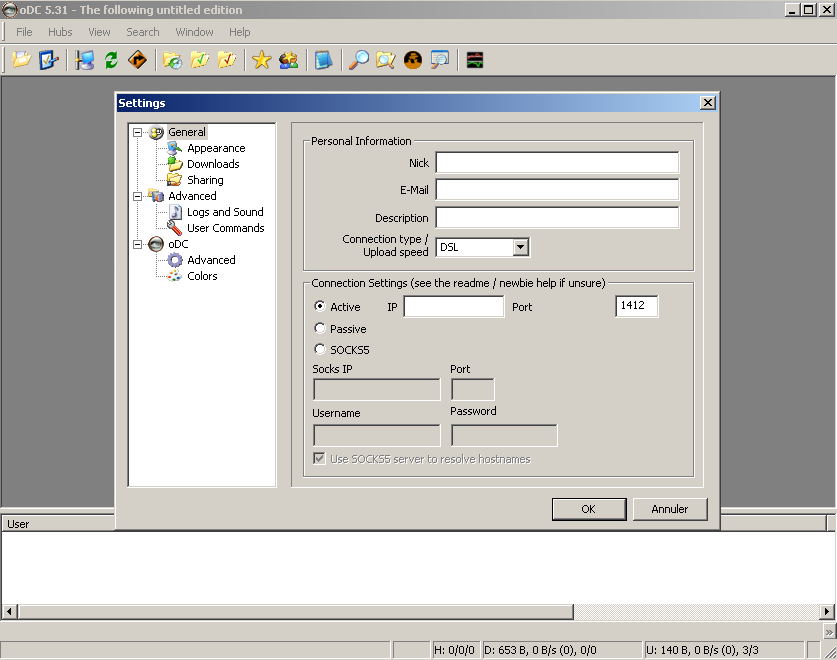Viewport: 837px width, 660px height.
Task: Open the Help menu
Action: pos(240,32)
